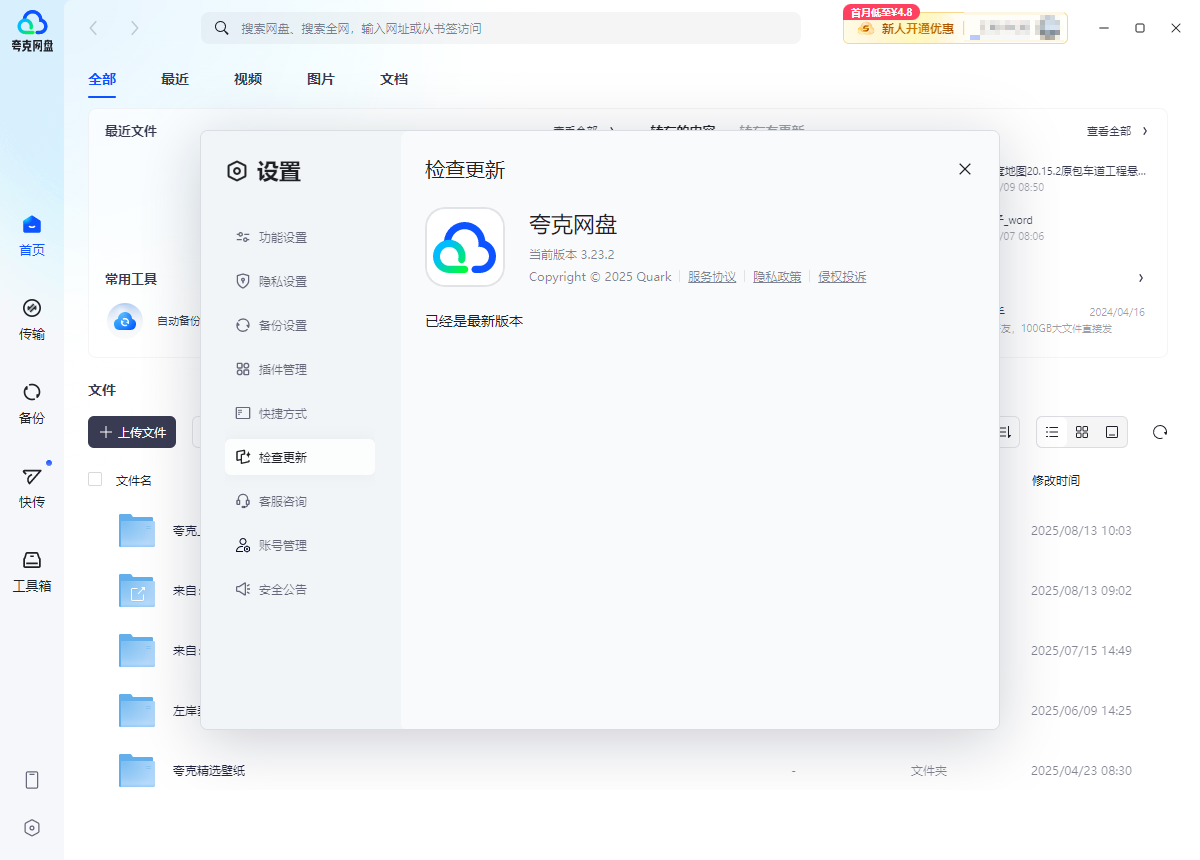Viewport: 1200px width, 860px height.
Task: Click the 夸克网盘 logo at top left
Action: (32, 30)
